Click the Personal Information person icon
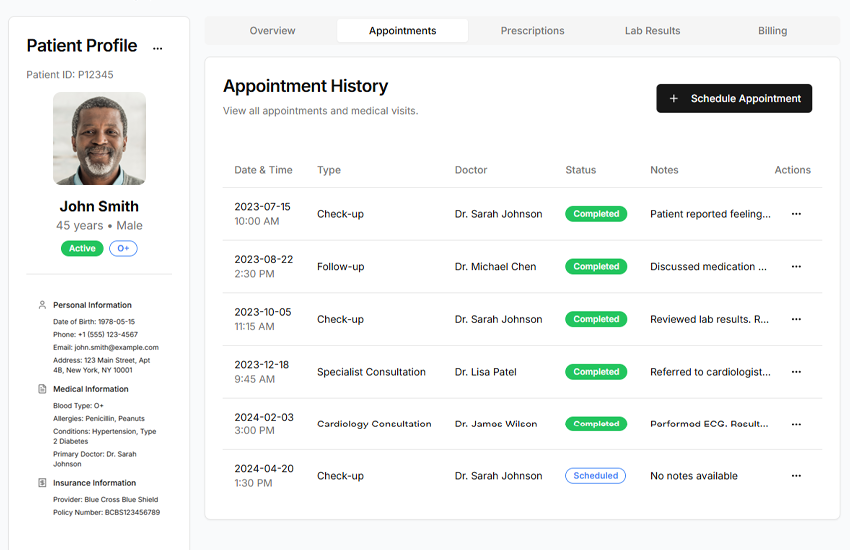Image resolution: width=850 pixels, height=550 pixels. (42, 305)
